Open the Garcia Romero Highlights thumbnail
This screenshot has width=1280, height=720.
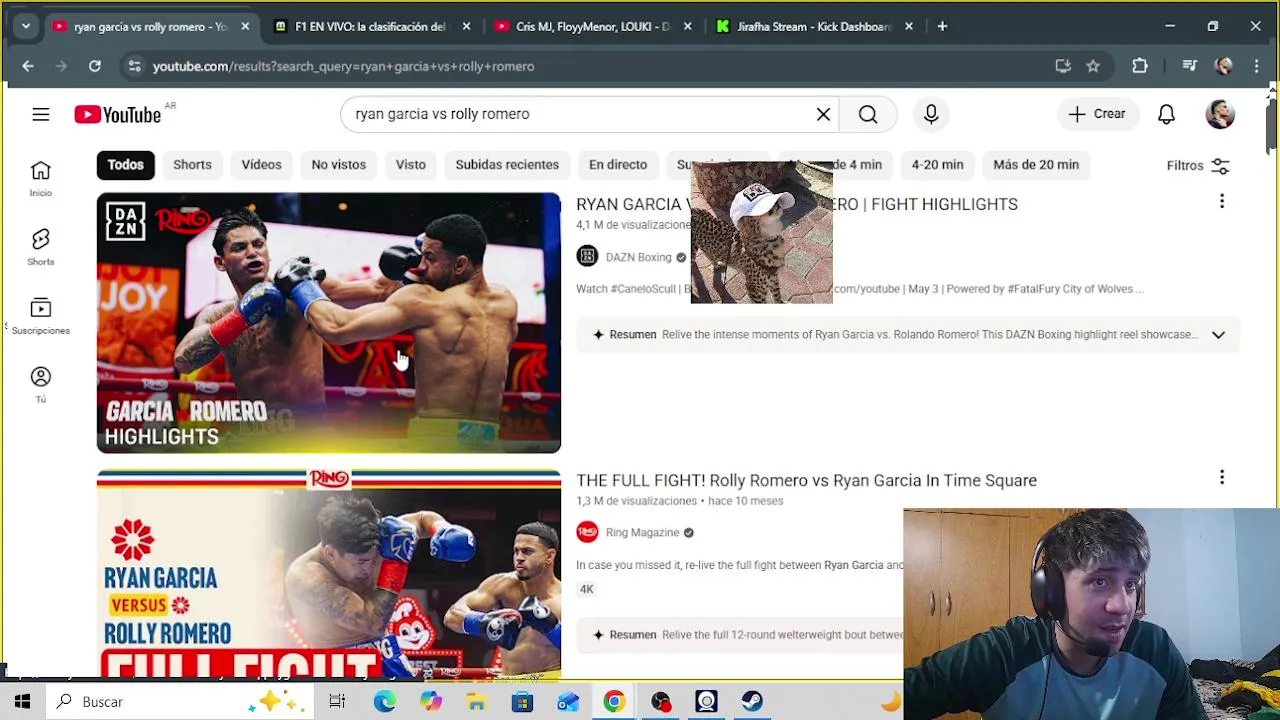click(329, 323)
